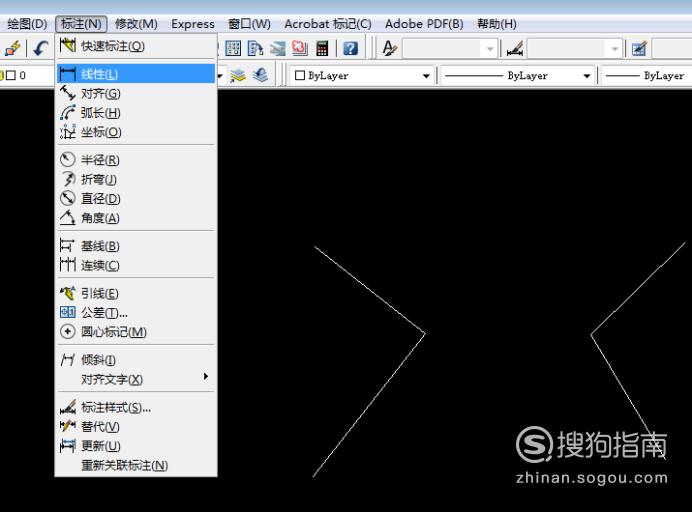This screenshot has width=692, height=512.
Task: Click the markup set manager icon
Action: (x=278, y=48)
